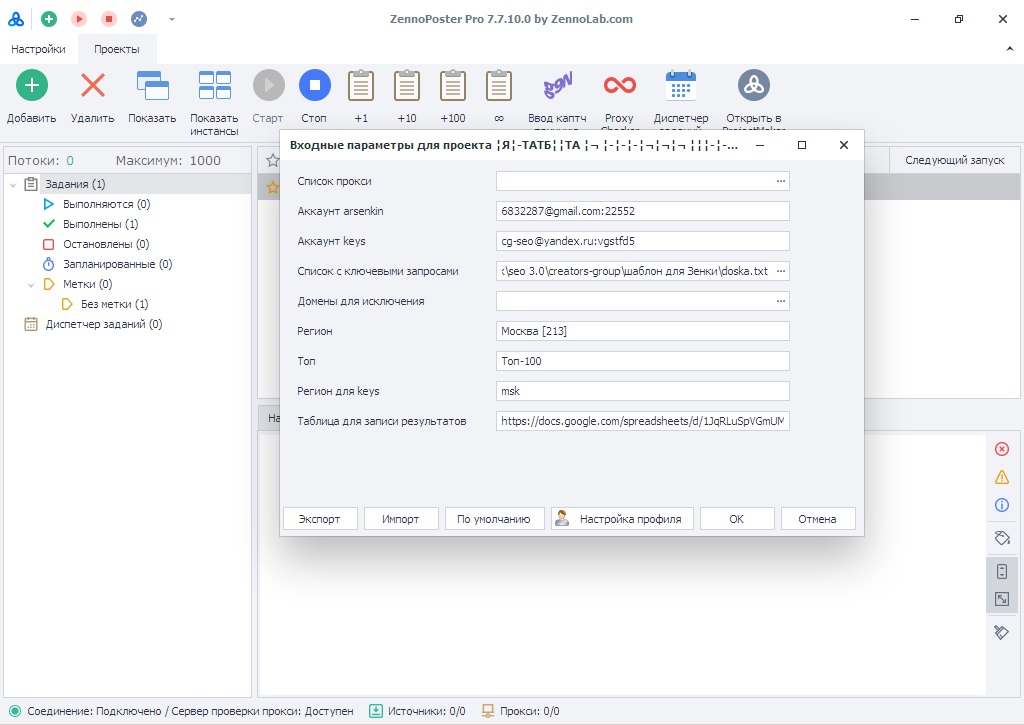Viewport: 1024px width, 725px height.
Task: Switch to the Проекты tab
Action: [x=117, y=49]
